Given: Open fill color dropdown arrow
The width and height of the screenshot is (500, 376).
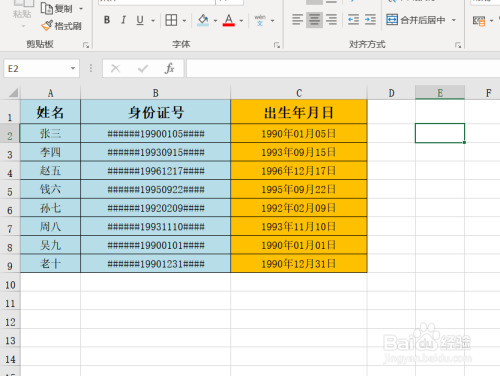Looking at the screenshot, I should coord(215,21).
